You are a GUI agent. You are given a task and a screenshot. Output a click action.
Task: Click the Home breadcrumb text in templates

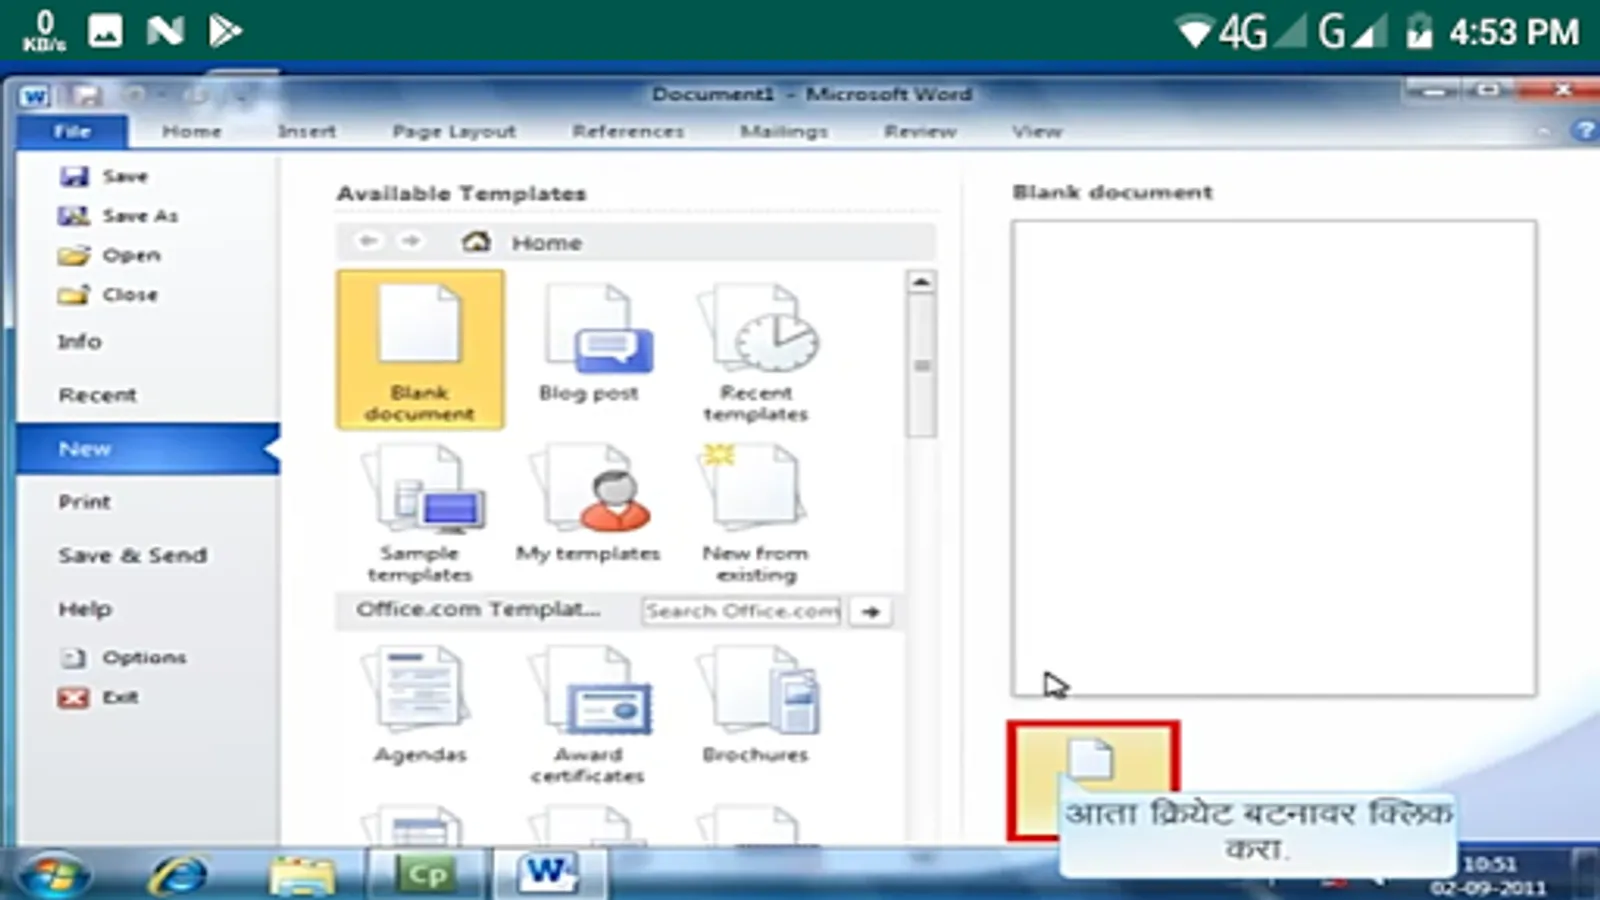(546, 242)
